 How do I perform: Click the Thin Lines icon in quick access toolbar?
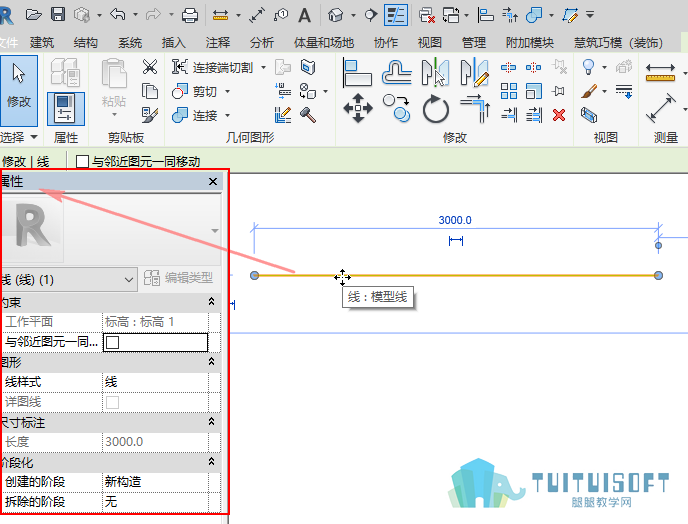pyautogui.click(x=396, y=15)
